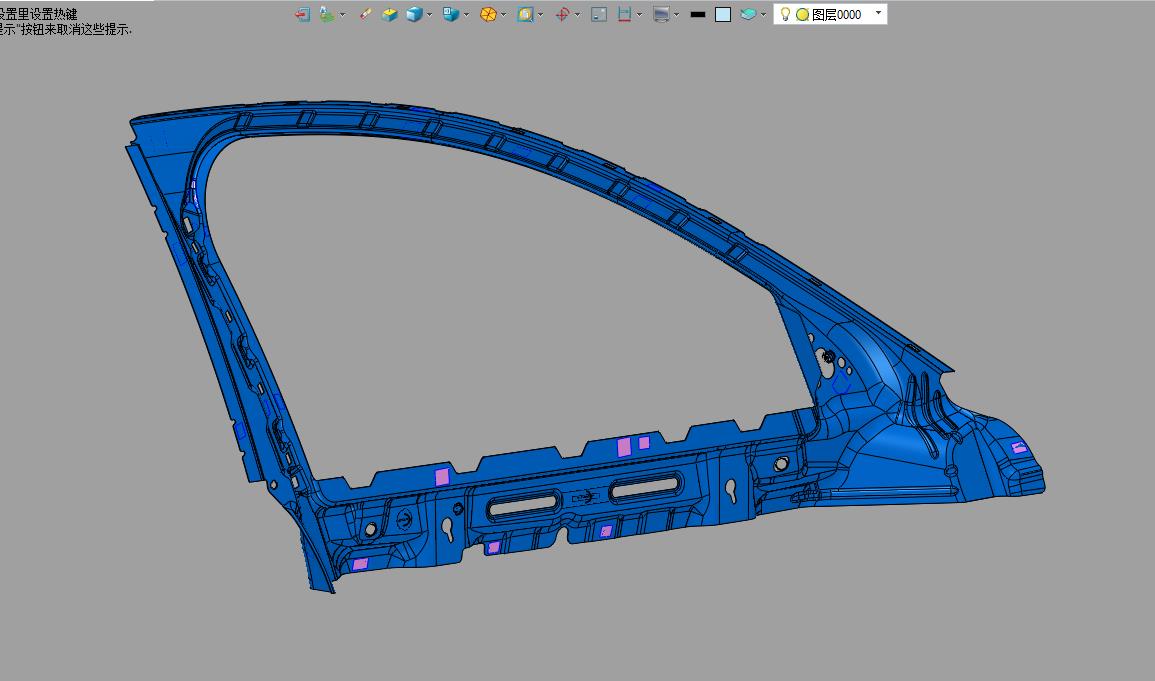Click the green paint material icon

point(327,14)
